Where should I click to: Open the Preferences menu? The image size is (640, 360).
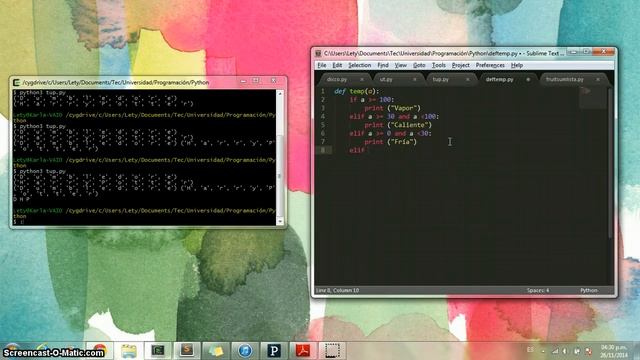coord(490,65)
